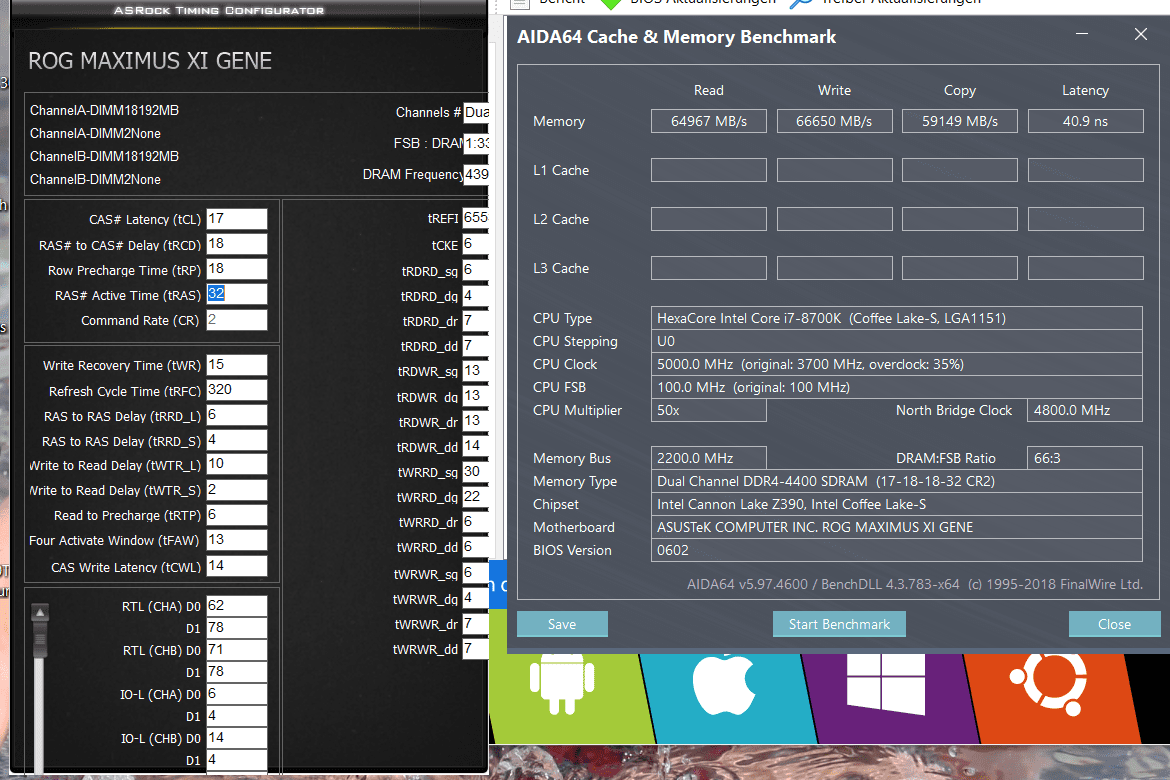
Task: Click the tWTR_L field showing 10
Action: 237,464
